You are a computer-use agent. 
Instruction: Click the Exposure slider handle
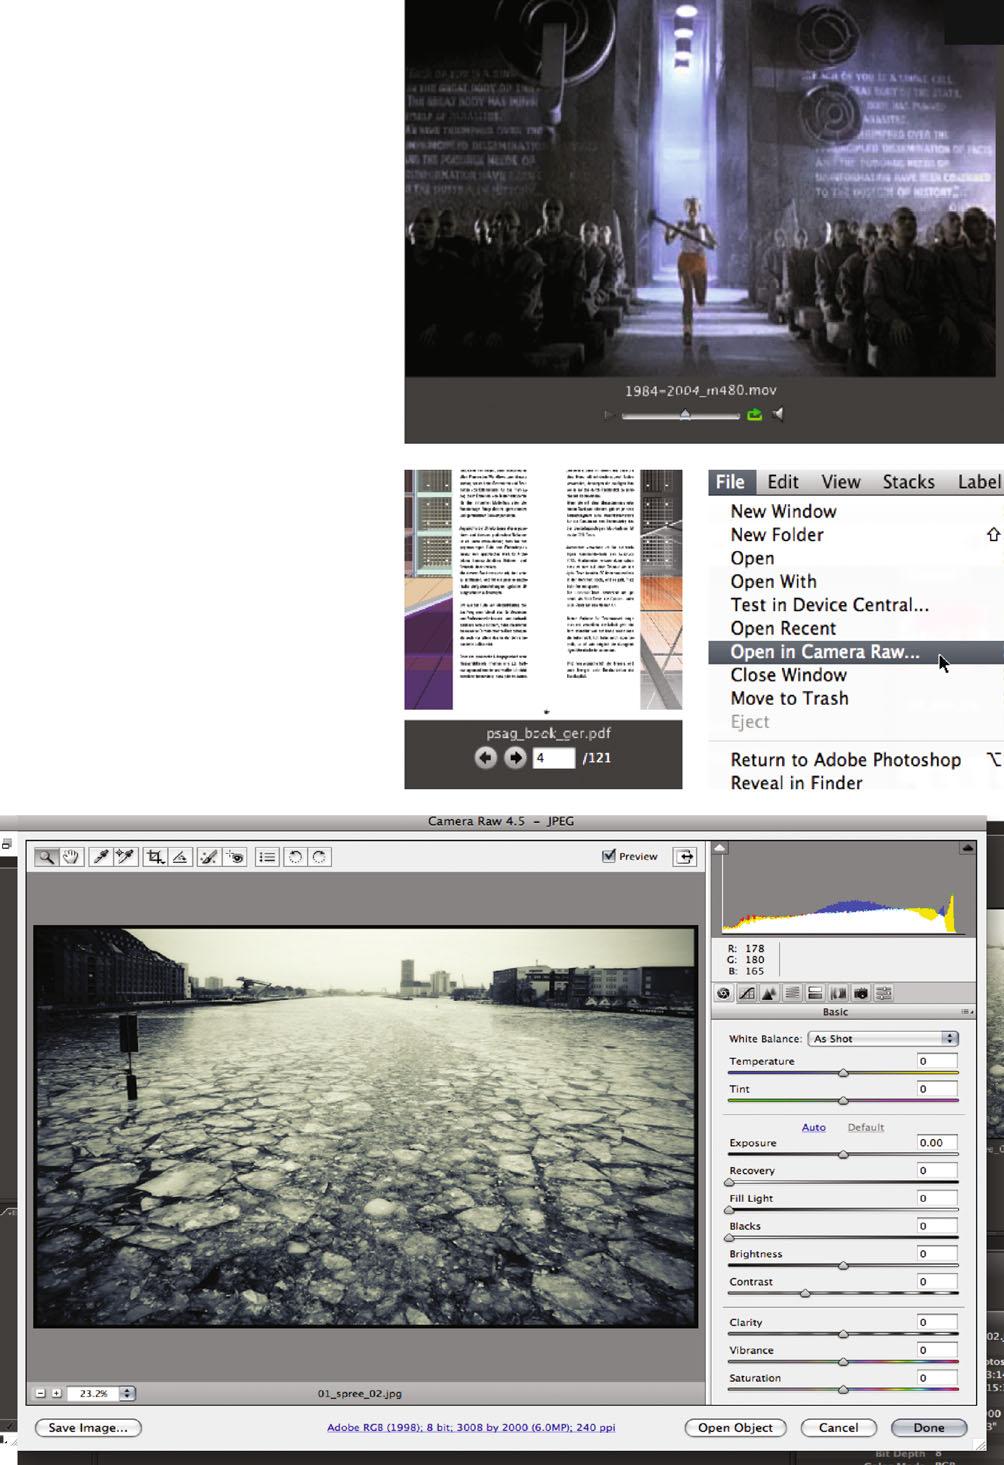[843, 1154]
